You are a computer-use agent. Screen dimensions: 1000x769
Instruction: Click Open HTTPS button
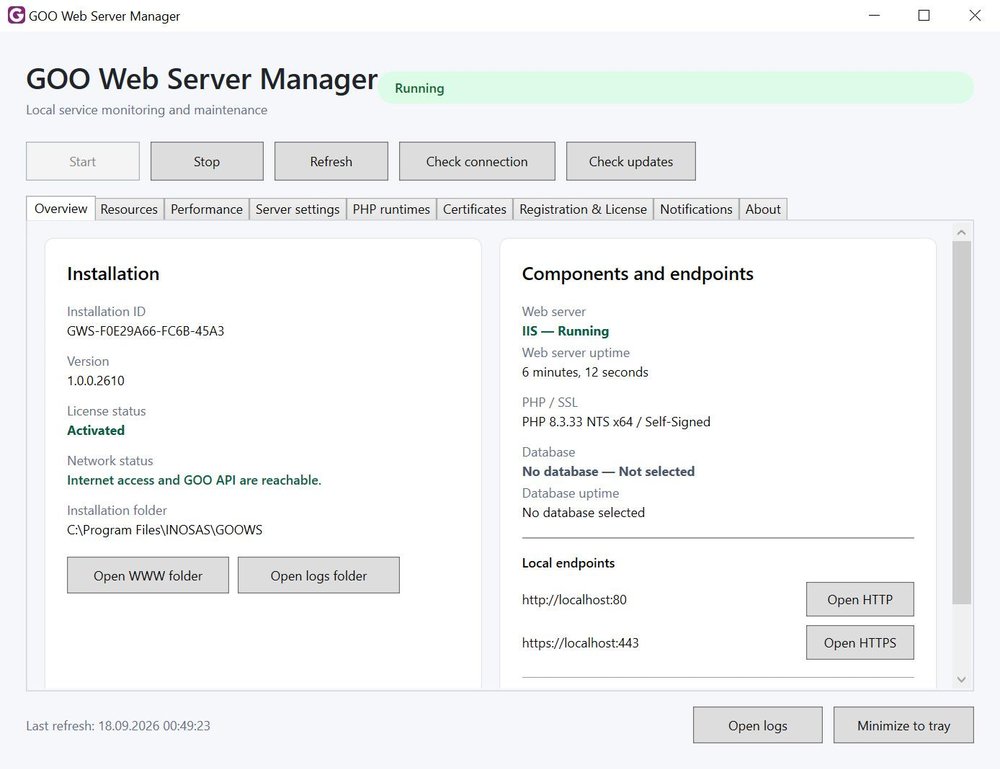(860, 643)
